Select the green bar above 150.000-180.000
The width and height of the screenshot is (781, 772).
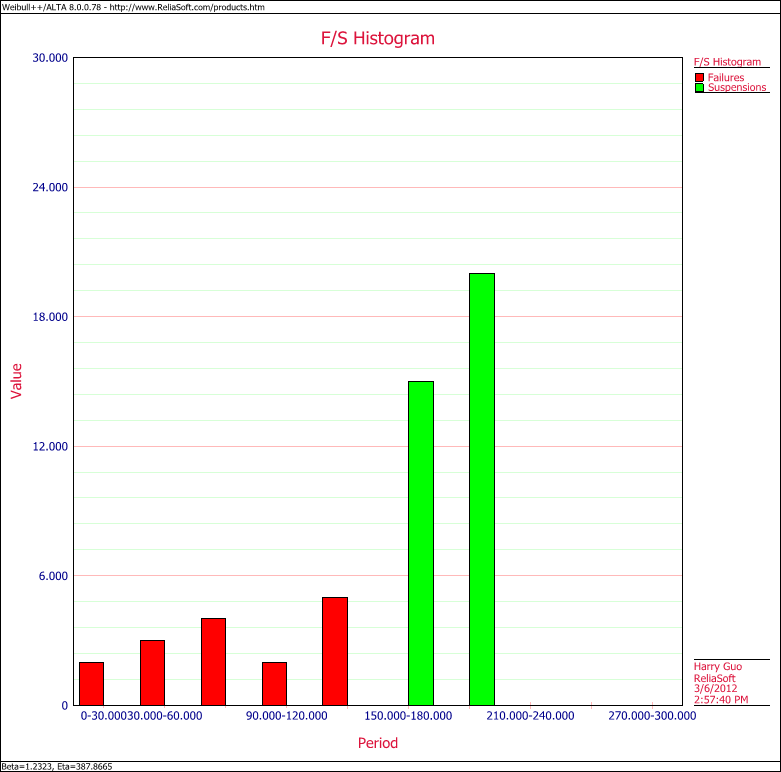click(421, 542)
